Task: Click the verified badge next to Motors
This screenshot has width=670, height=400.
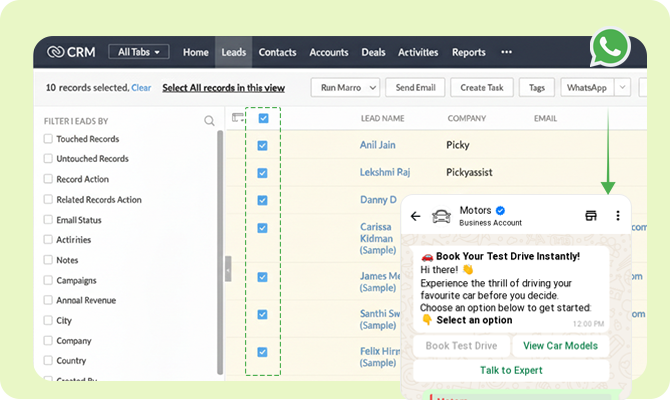Action: pyautogui.click(x=500, y=210)
